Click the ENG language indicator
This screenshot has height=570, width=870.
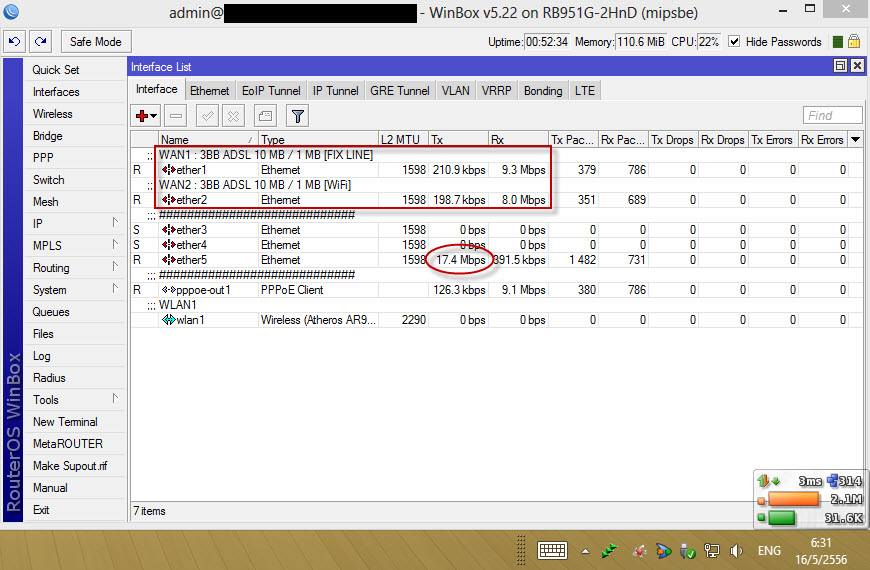coord(769,551)
